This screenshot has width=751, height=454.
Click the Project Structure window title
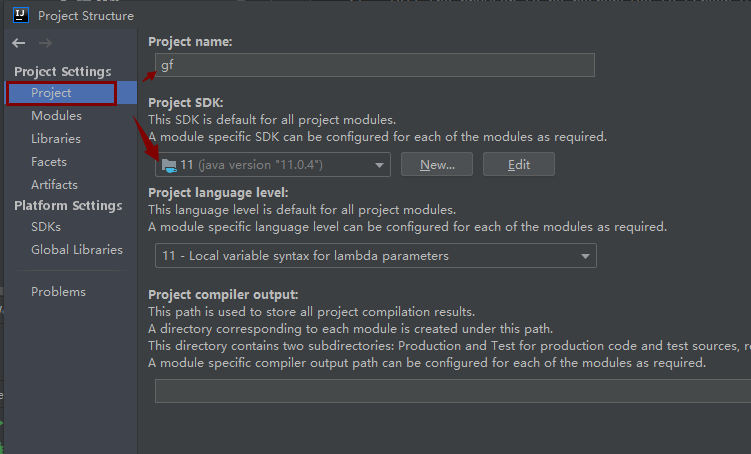86,16
